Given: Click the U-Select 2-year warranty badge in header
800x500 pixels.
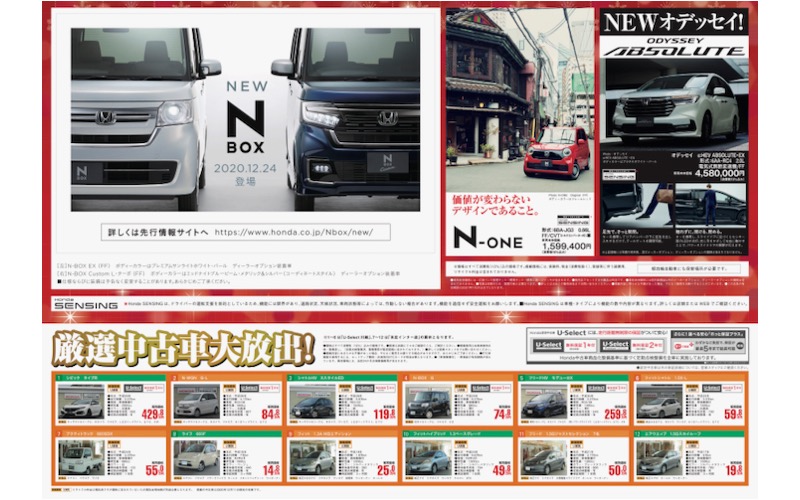Looking at the screenshot, I should [x=632, y=346].
